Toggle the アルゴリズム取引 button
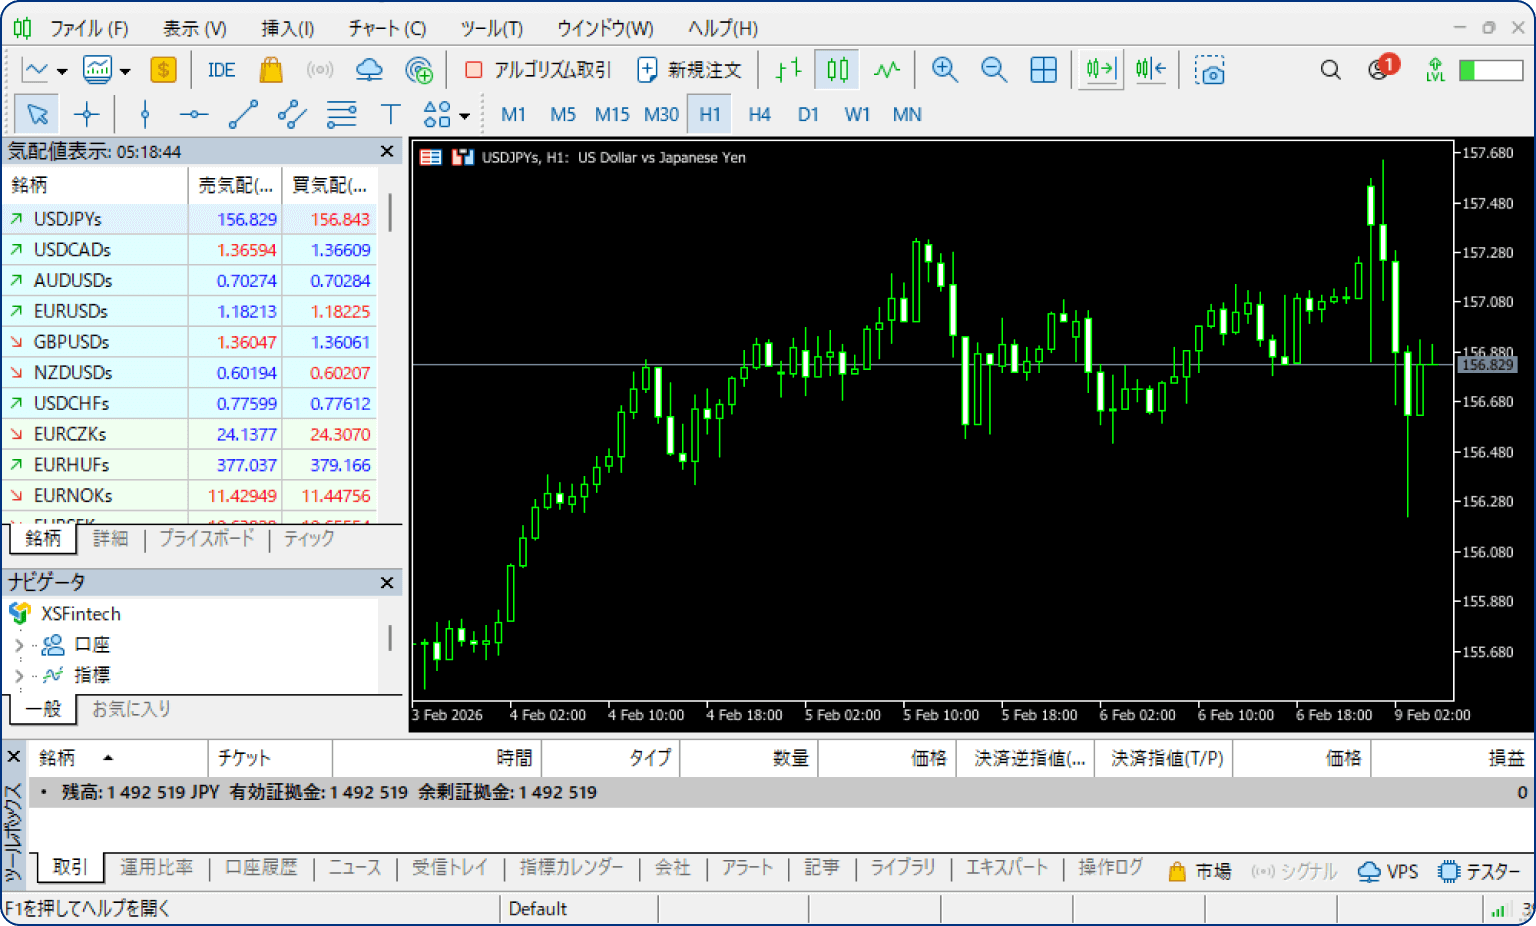This screenshot has height=926, width=1536. tap(538, 69)
